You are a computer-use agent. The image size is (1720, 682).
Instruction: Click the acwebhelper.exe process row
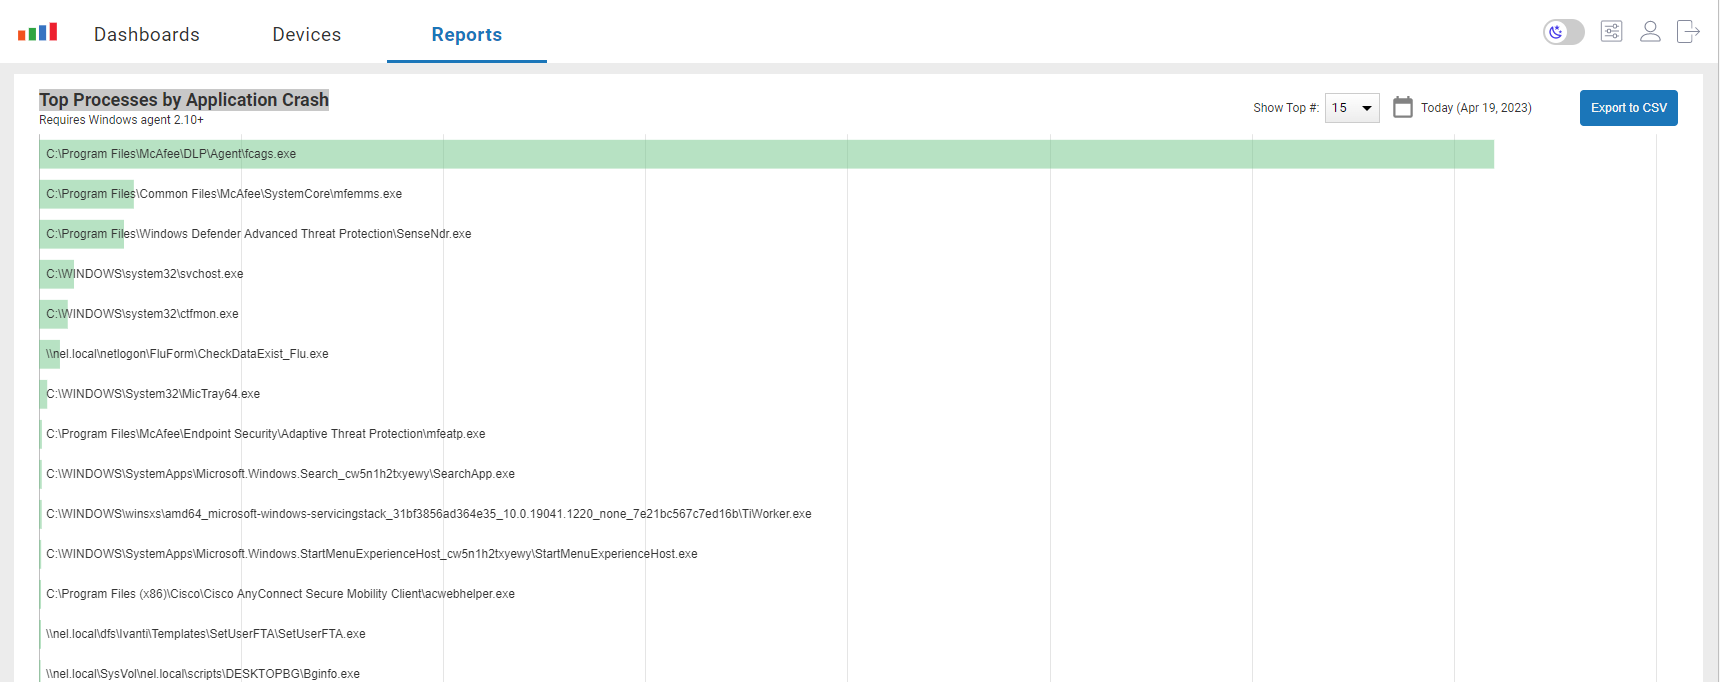pyautogui.click(x=280, y=594)
